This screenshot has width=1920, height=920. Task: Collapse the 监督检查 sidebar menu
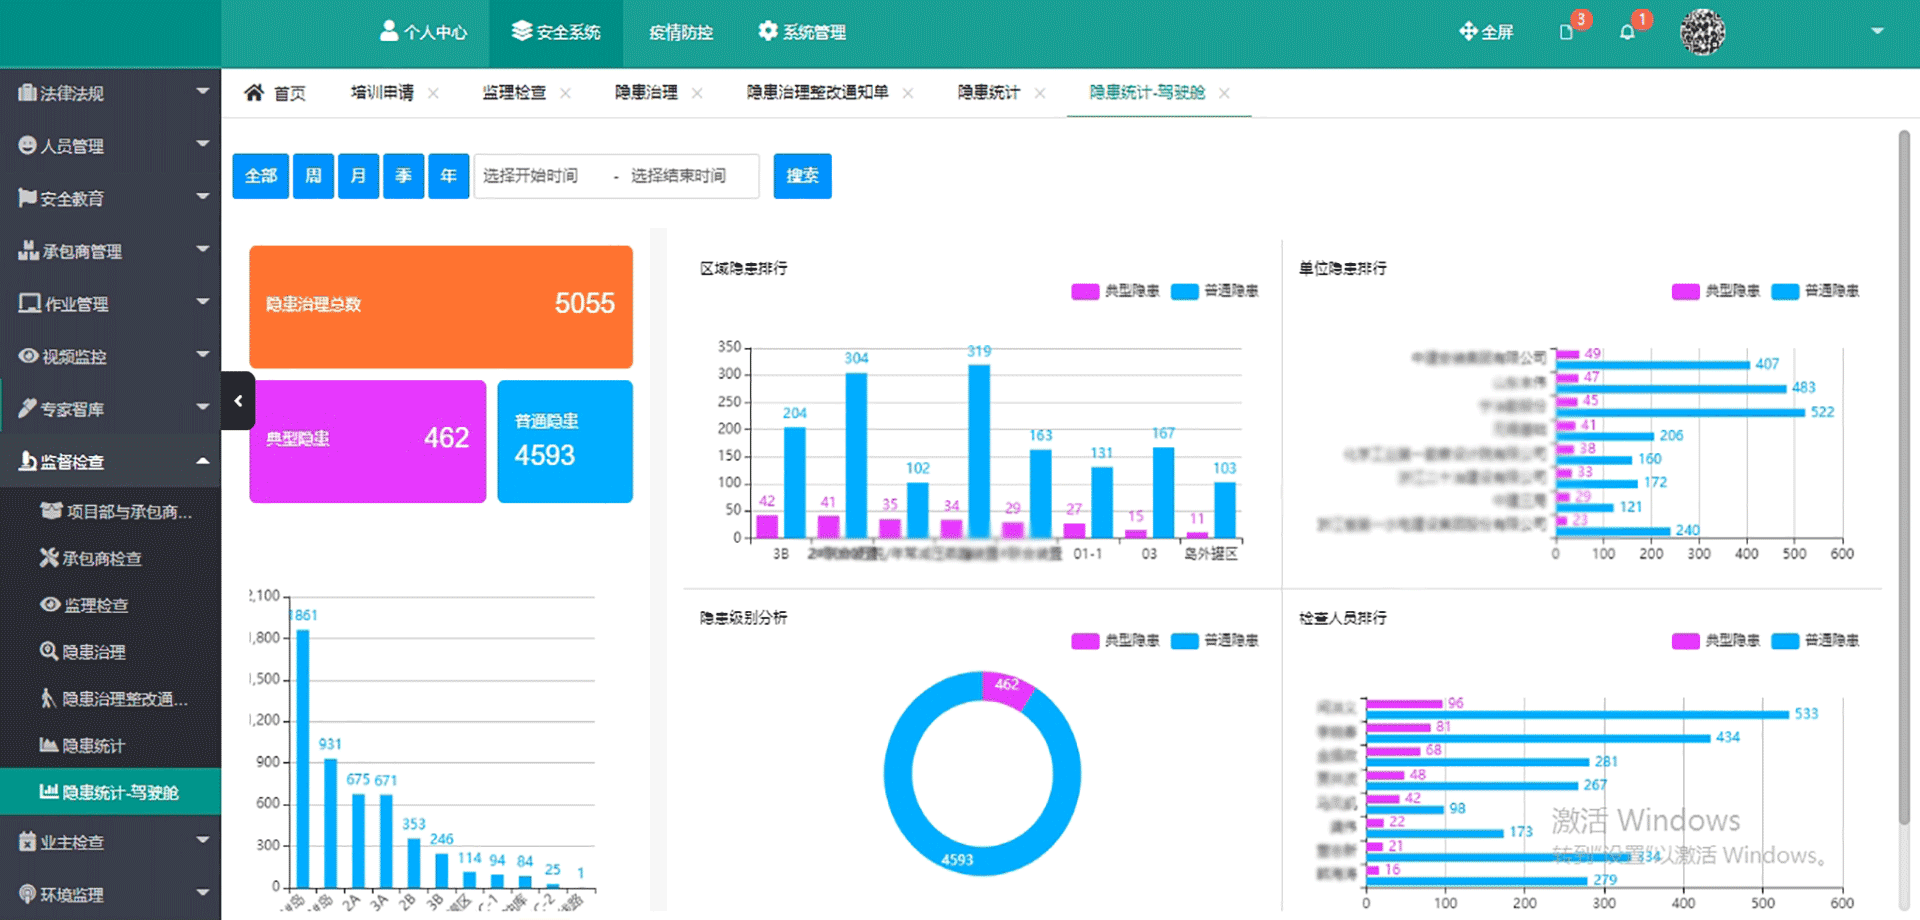tap(110, 462)
